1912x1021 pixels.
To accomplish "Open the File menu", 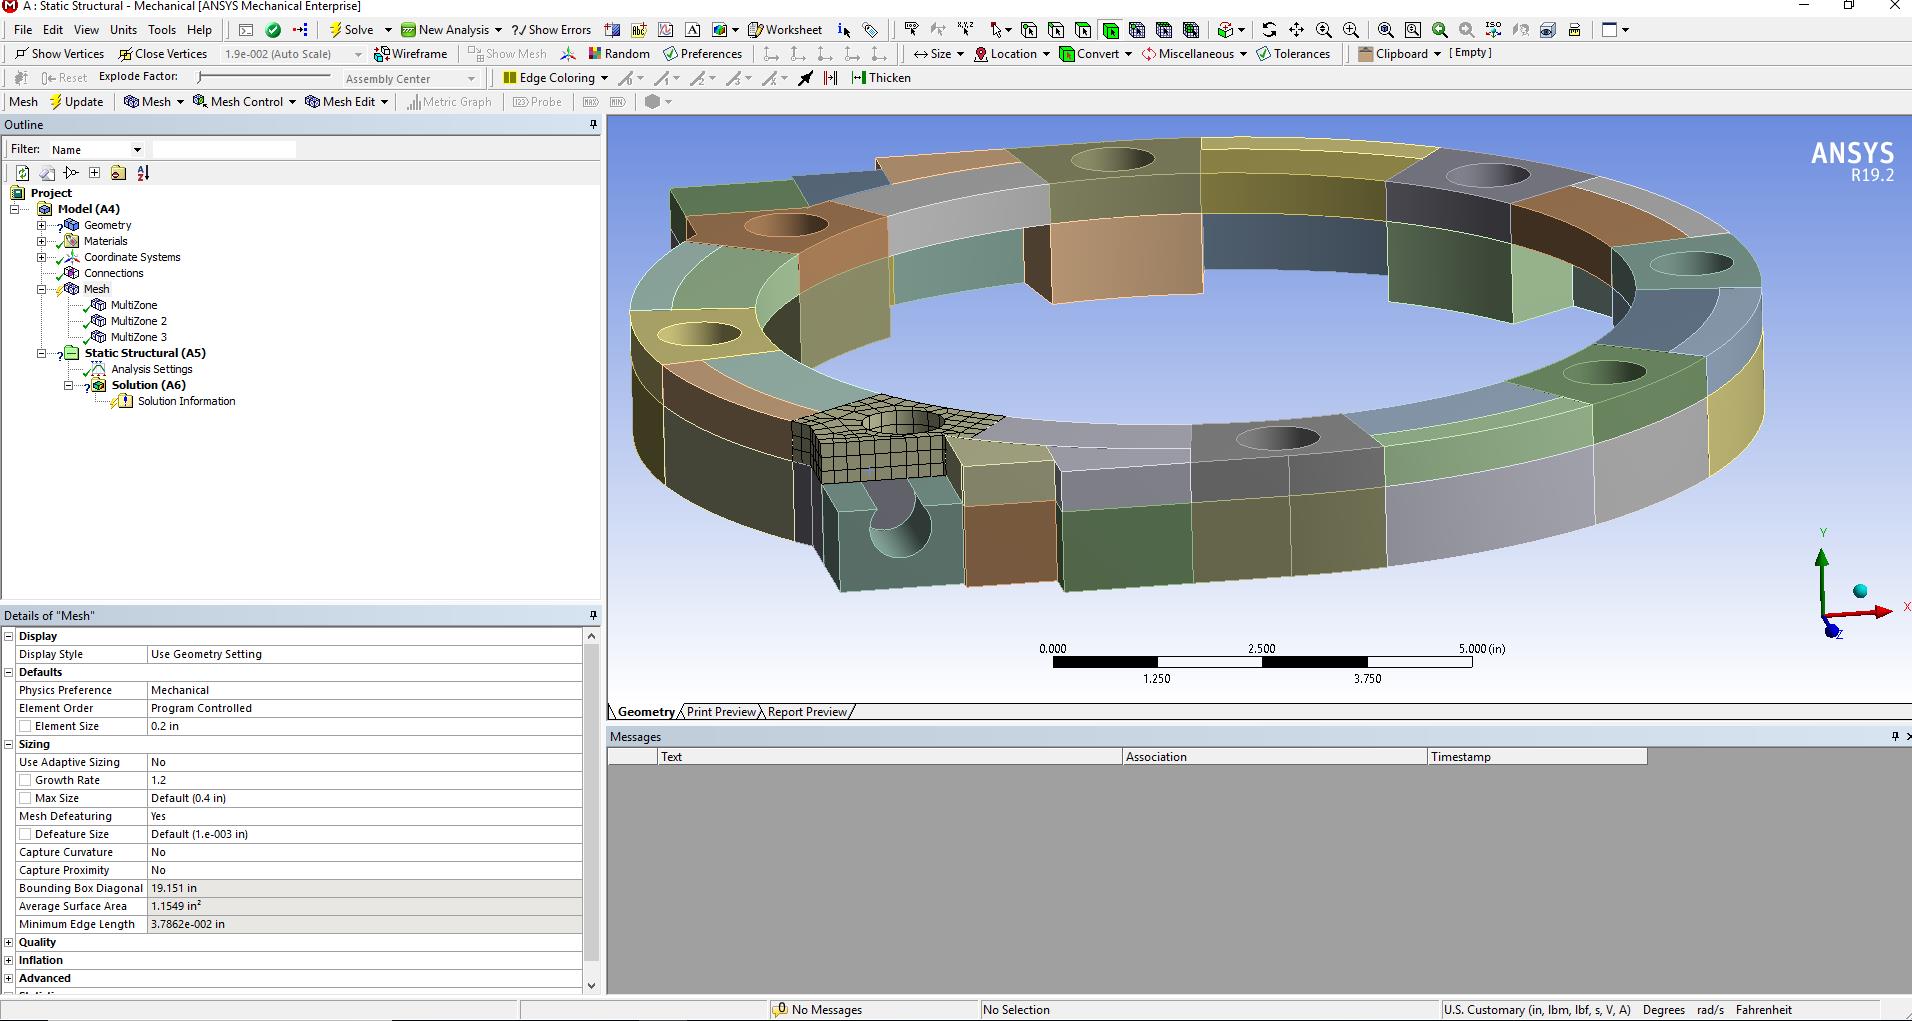I will tap(23, 30).
